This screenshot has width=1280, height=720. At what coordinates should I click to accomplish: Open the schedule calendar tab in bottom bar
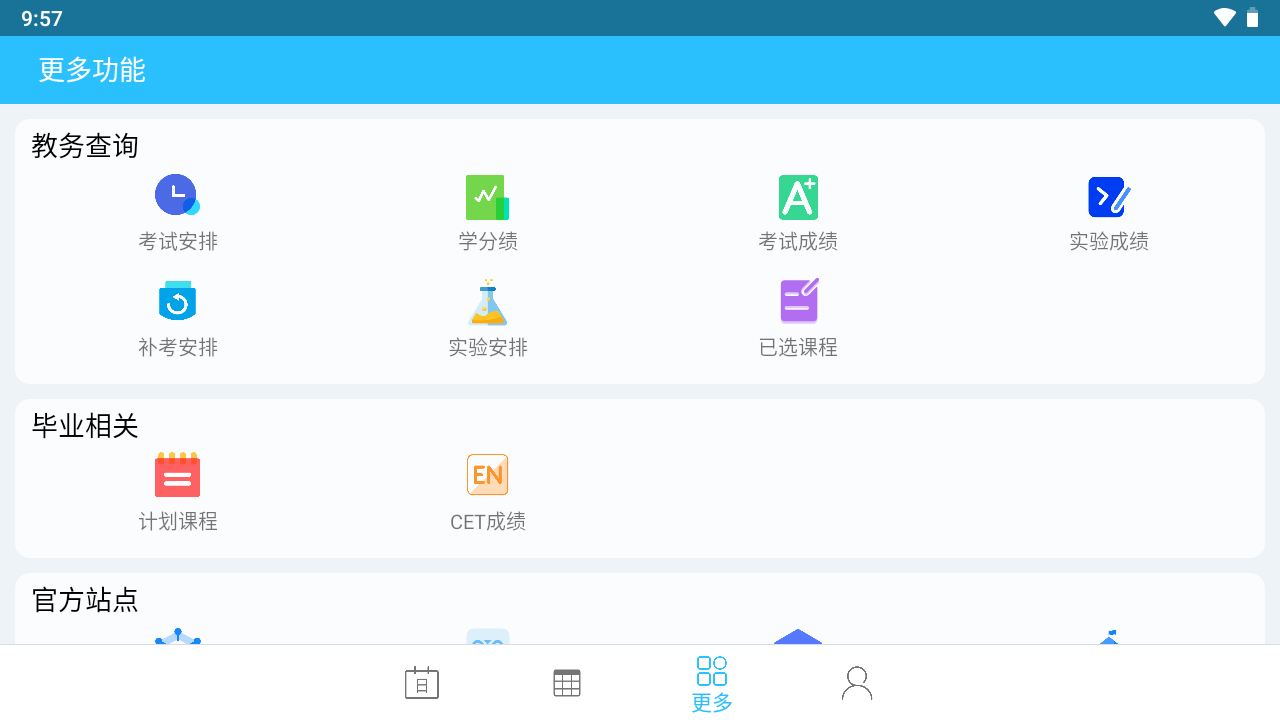[421, 682]
